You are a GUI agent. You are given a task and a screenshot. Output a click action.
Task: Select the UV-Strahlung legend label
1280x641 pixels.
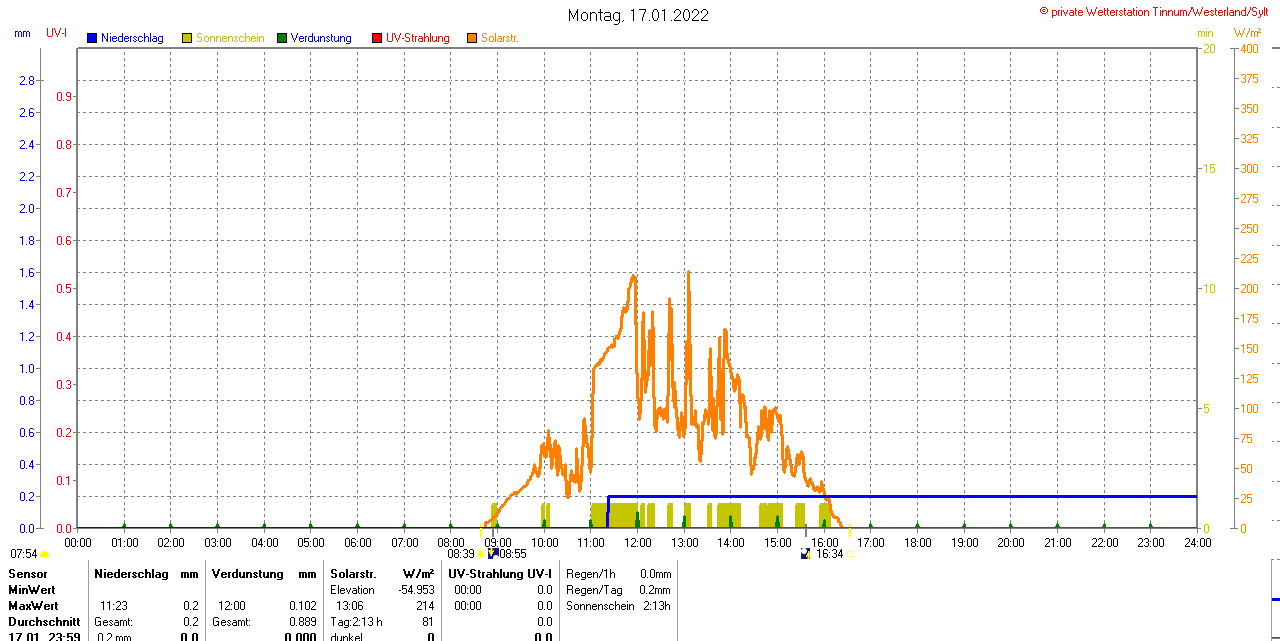pos(417,38)
